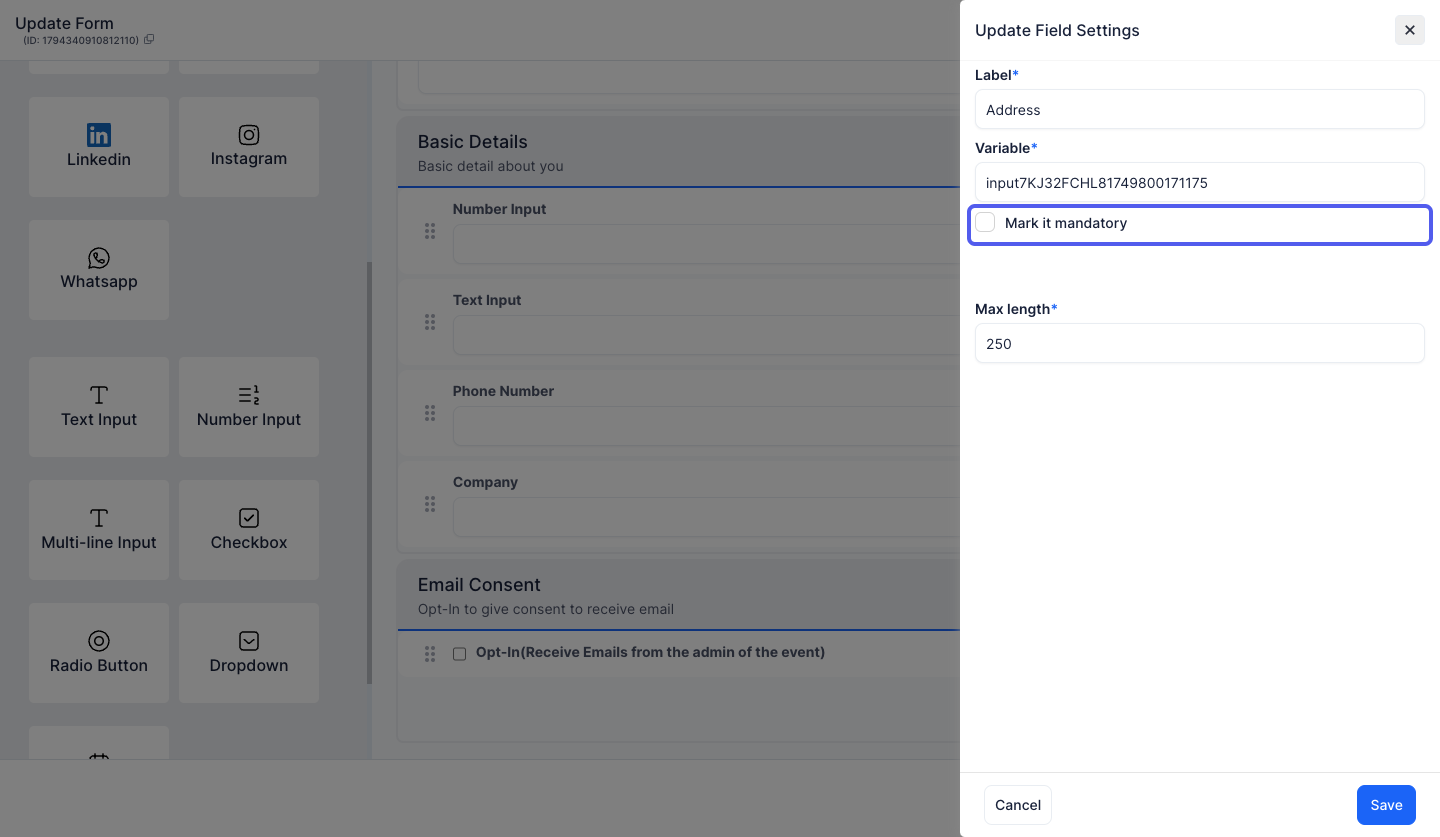Click the Checkbox field type icon
The image size is (1440, 837).
point(249,518)
